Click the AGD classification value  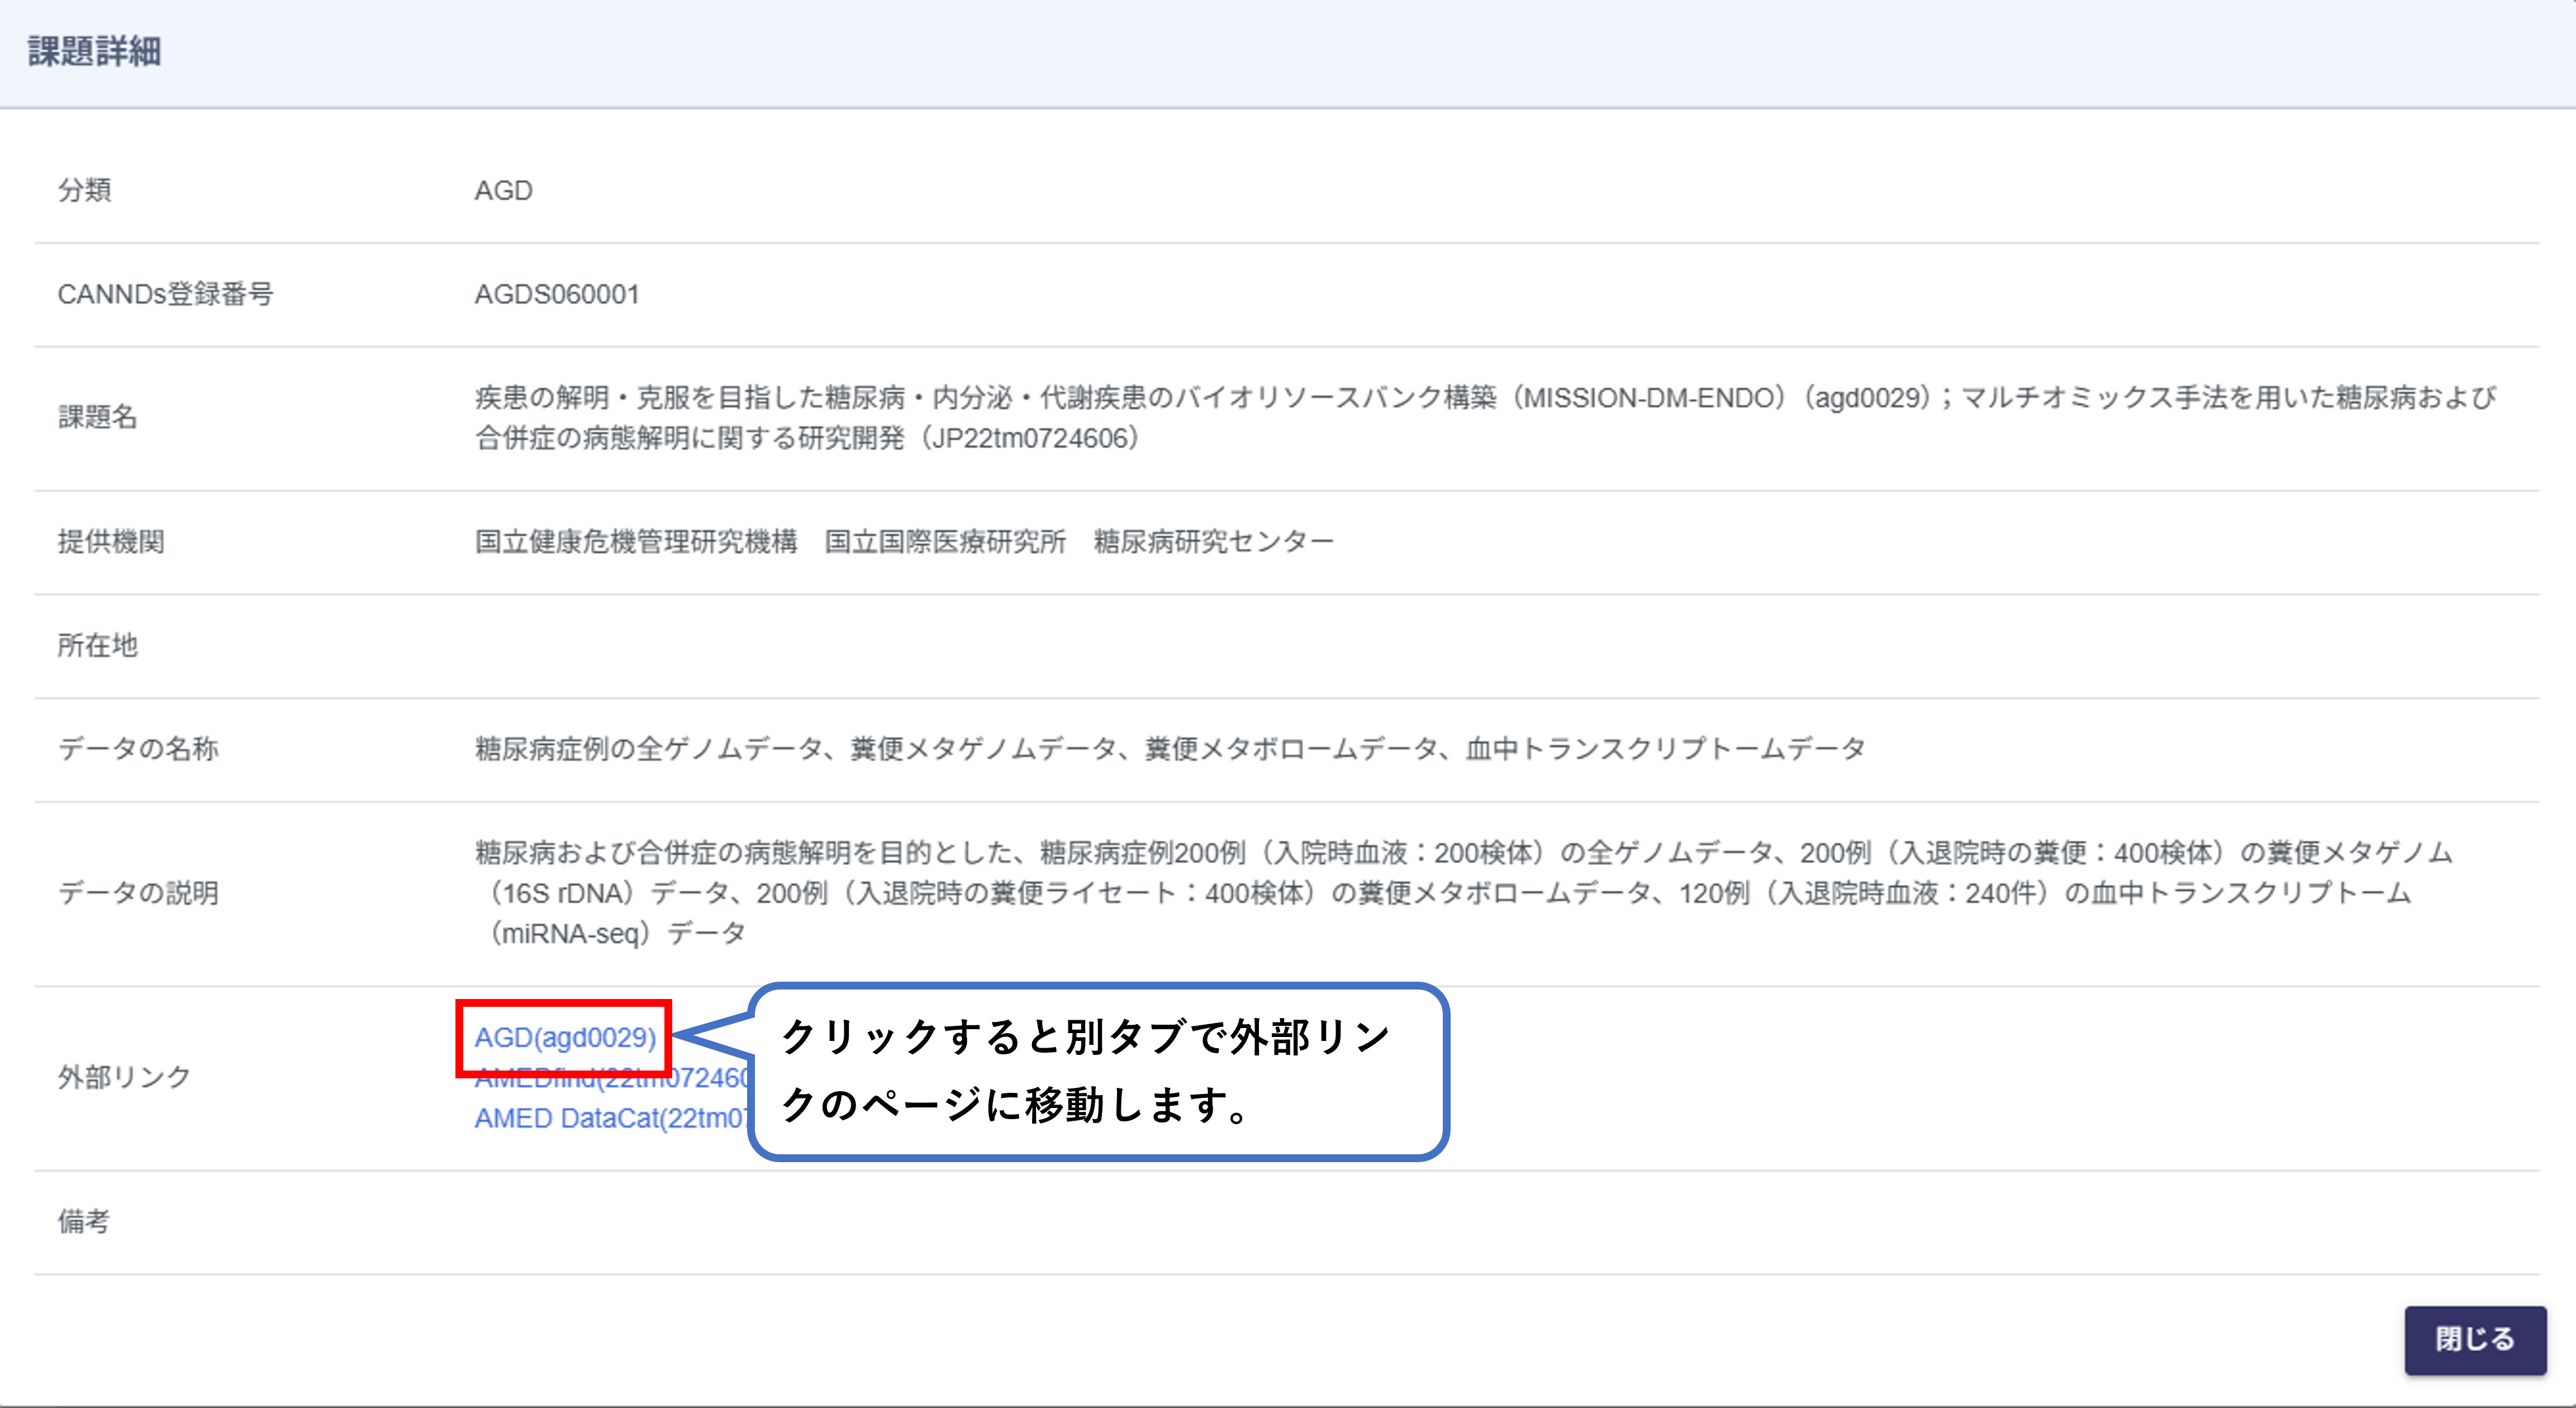(503, 190)
